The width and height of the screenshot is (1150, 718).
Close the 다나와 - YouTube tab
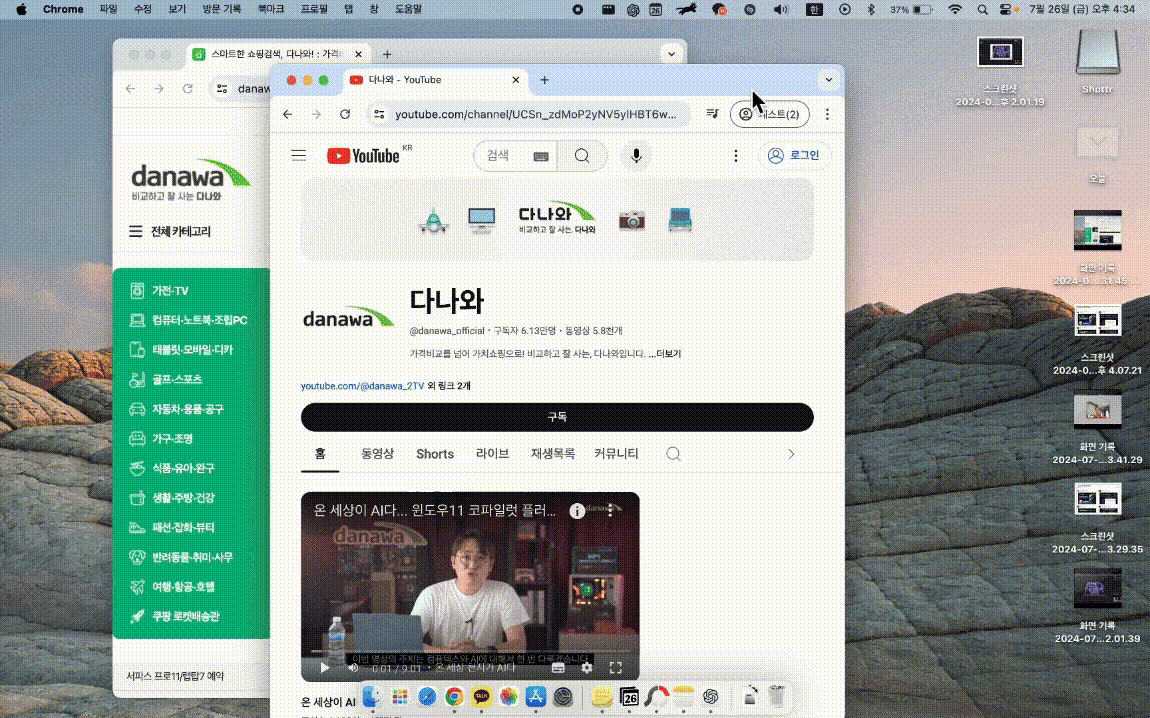coord(516,80)
